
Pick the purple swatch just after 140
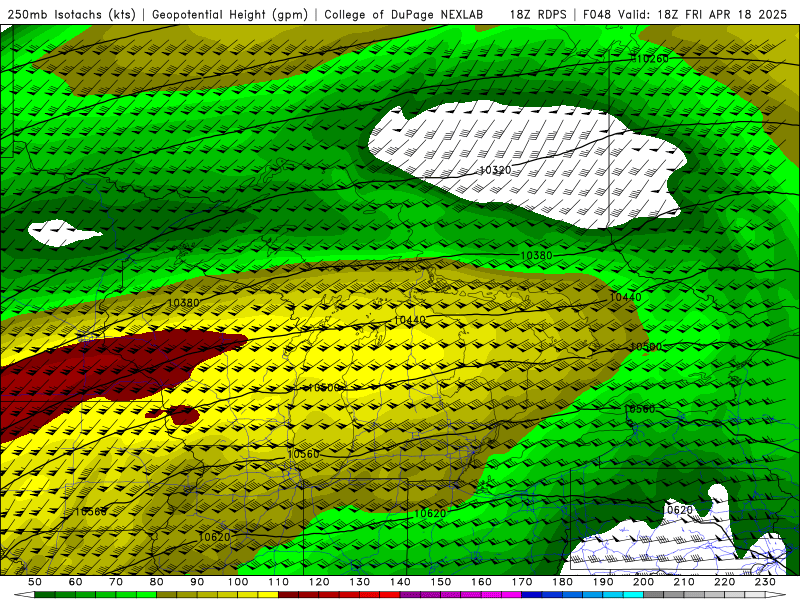[410, 595]
